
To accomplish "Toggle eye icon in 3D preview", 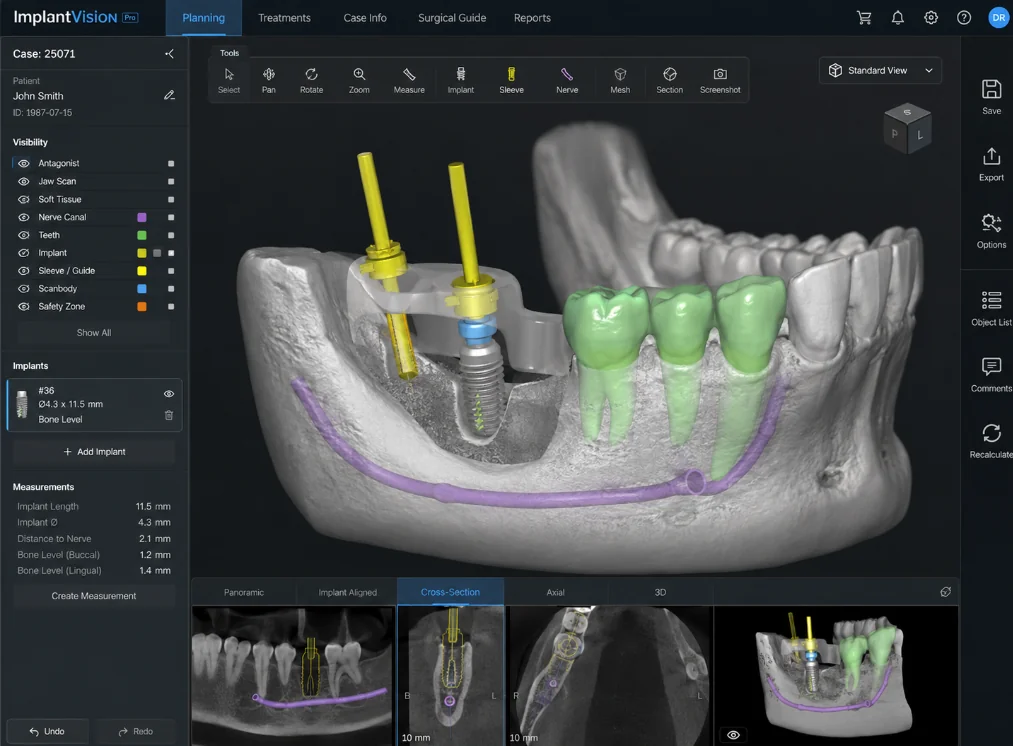I will (733, 735).
